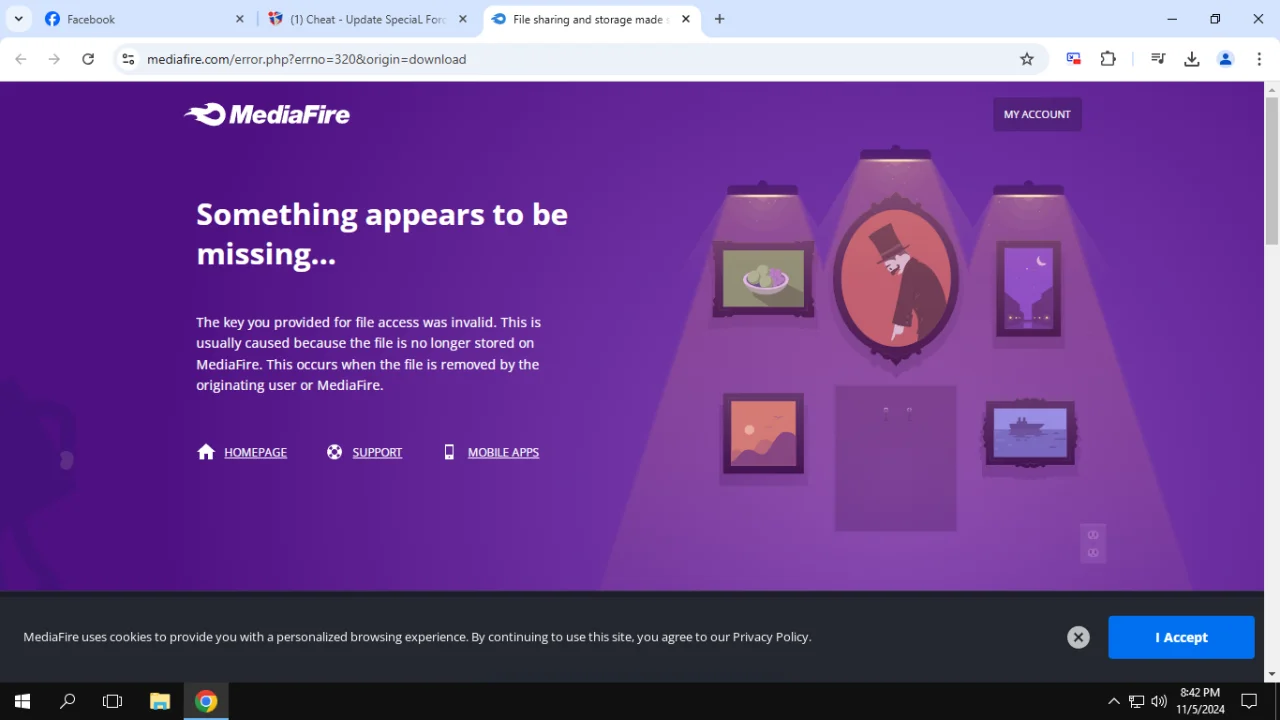Close the MediaFire tab

[686, 19]
